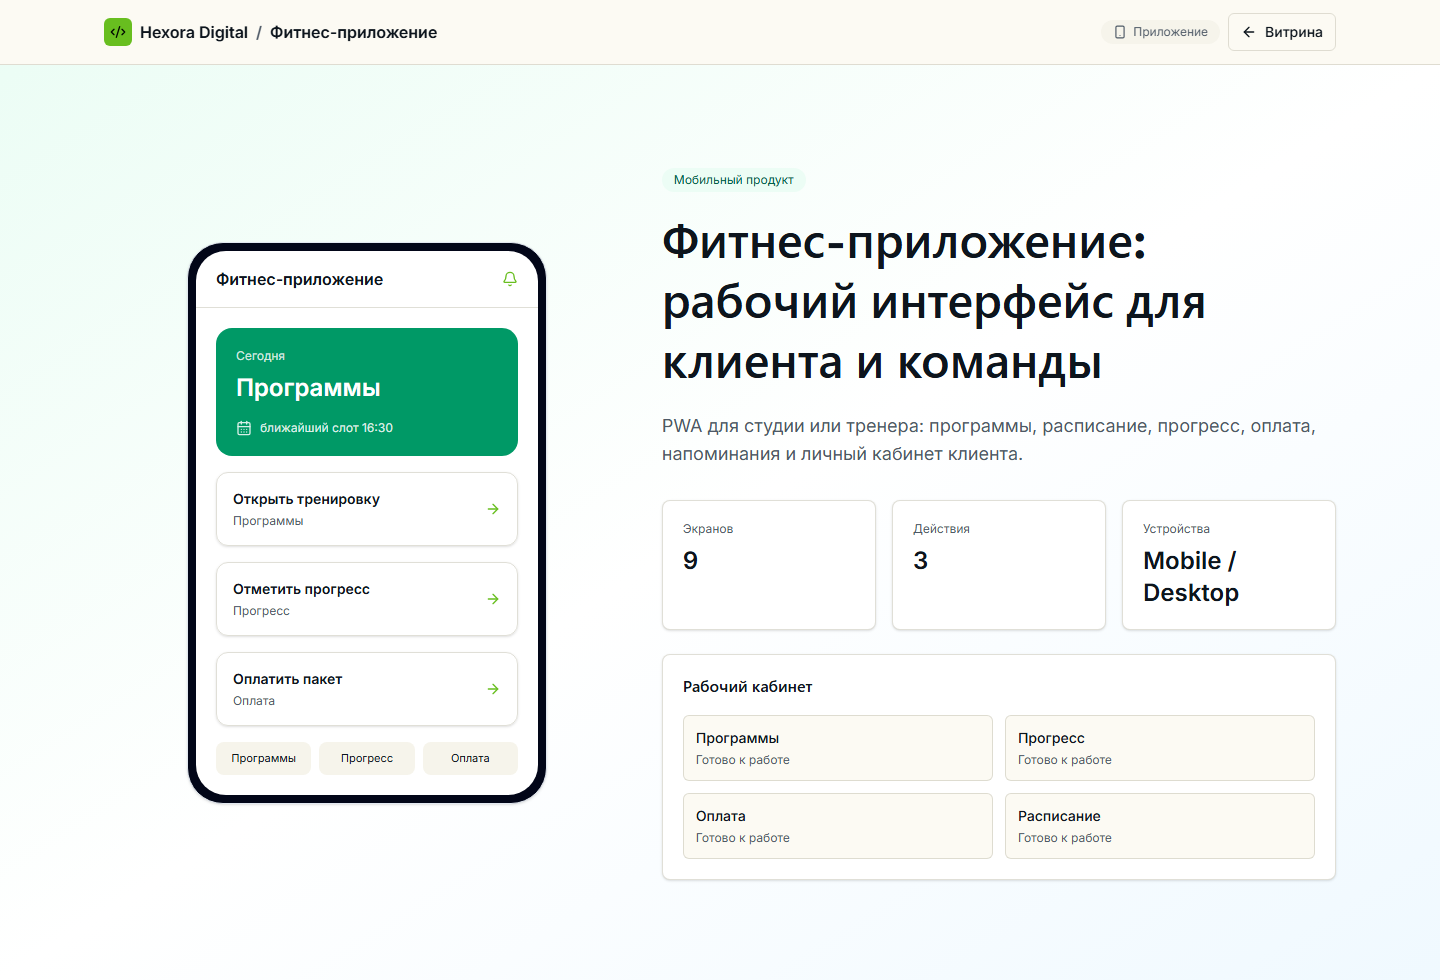Open Расписание tile in Рабочий кабинет
1440x980 pixels.
pyautogui.click(x=1160, y=826)
